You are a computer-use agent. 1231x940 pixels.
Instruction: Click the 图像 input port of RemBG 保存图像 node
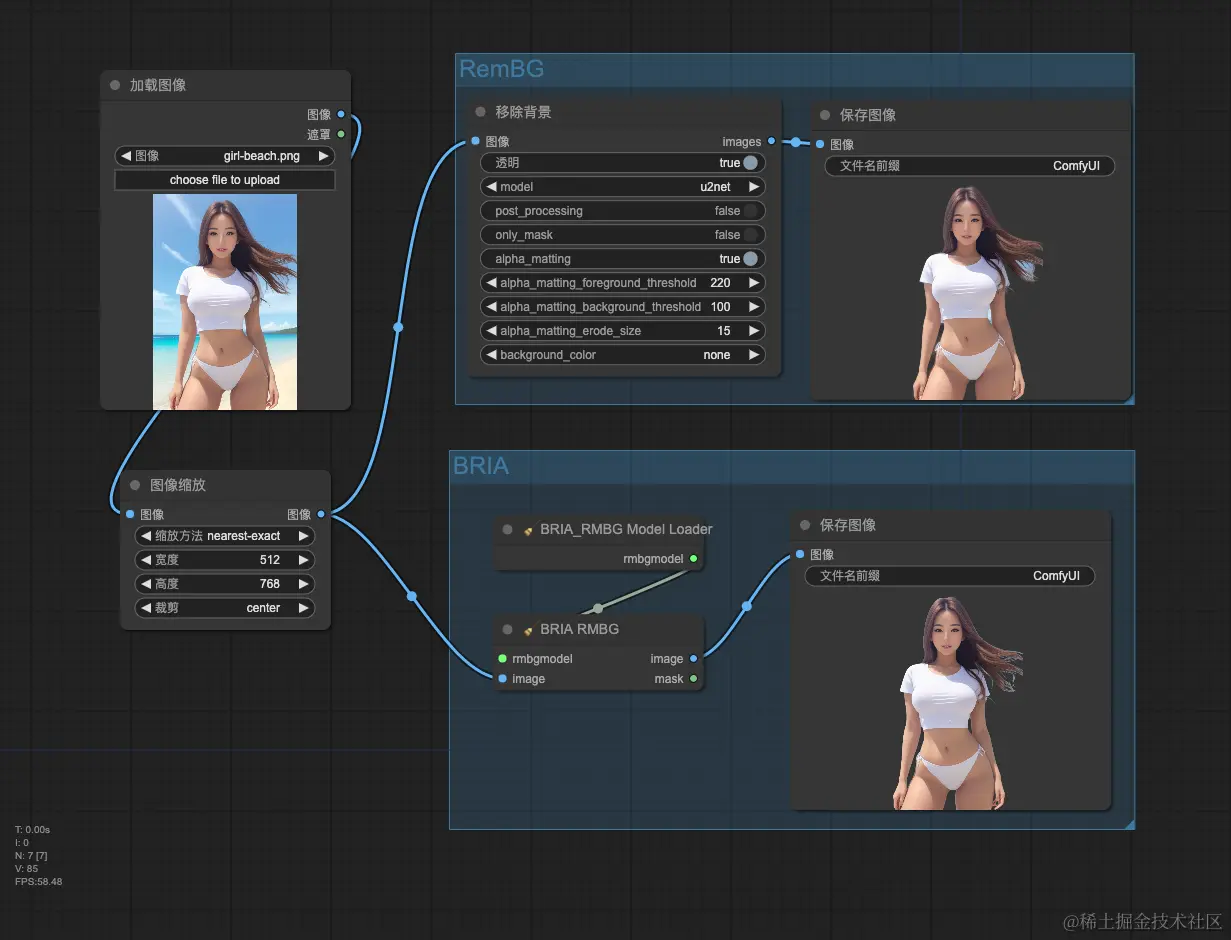pos(820,144)
